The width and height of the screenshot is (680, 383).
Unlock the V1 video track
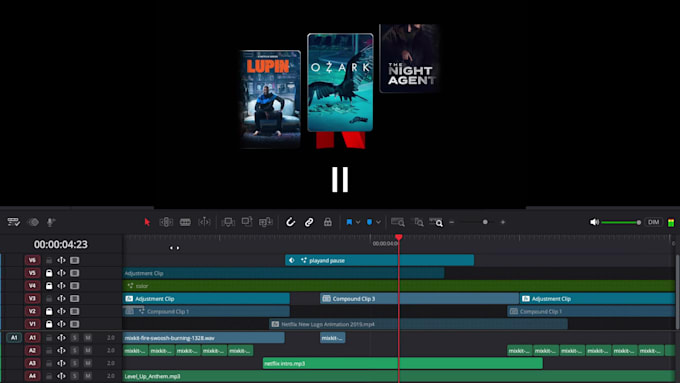(49, 324)
